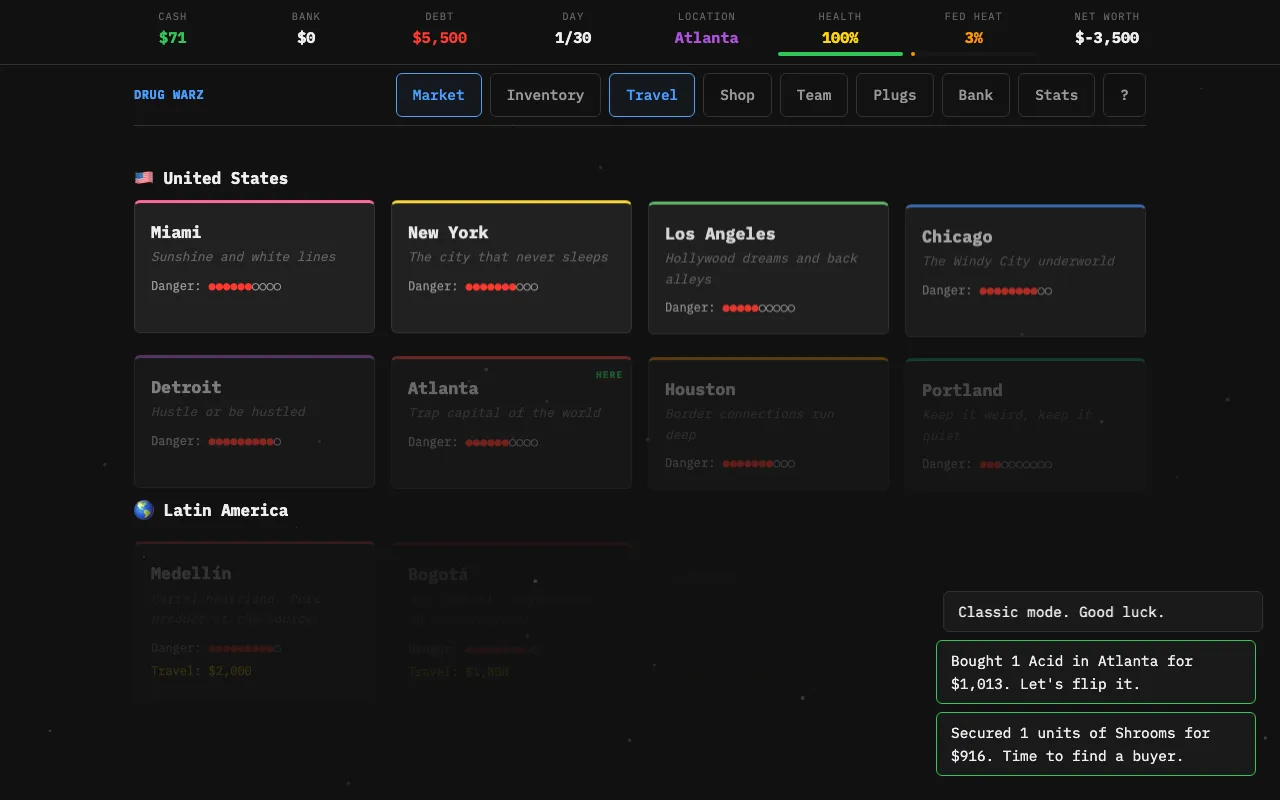
Task: Click the $-3,500 net worth value
Action: pyautogui.click(x=1107, y=38)
